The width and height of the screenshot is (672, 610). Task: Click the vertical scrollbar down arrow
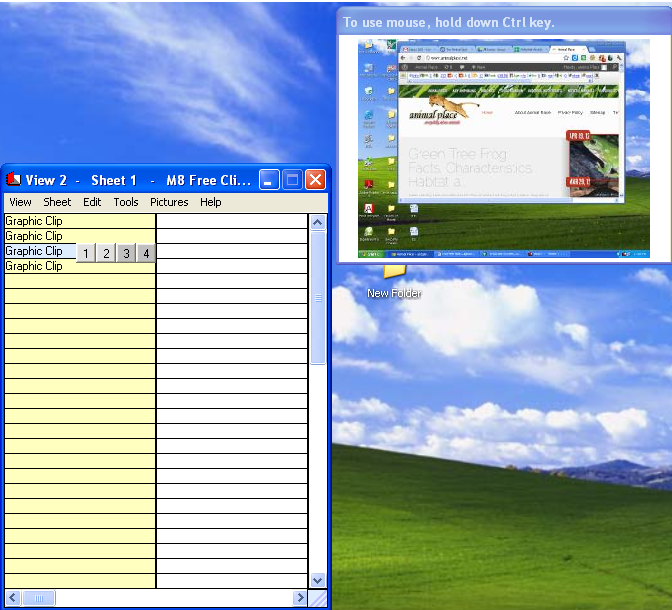click(x=318, y=580)
